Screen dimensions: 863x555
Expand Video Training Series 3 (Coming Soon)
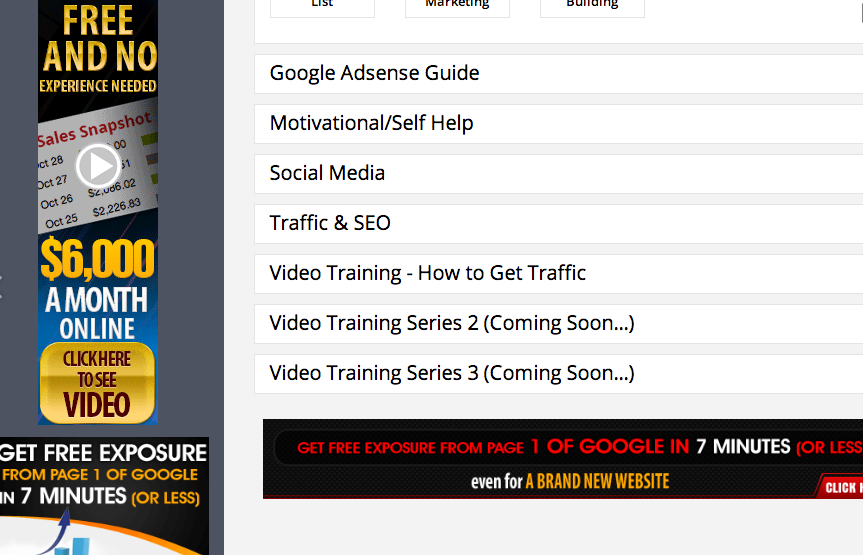(558, 374)
